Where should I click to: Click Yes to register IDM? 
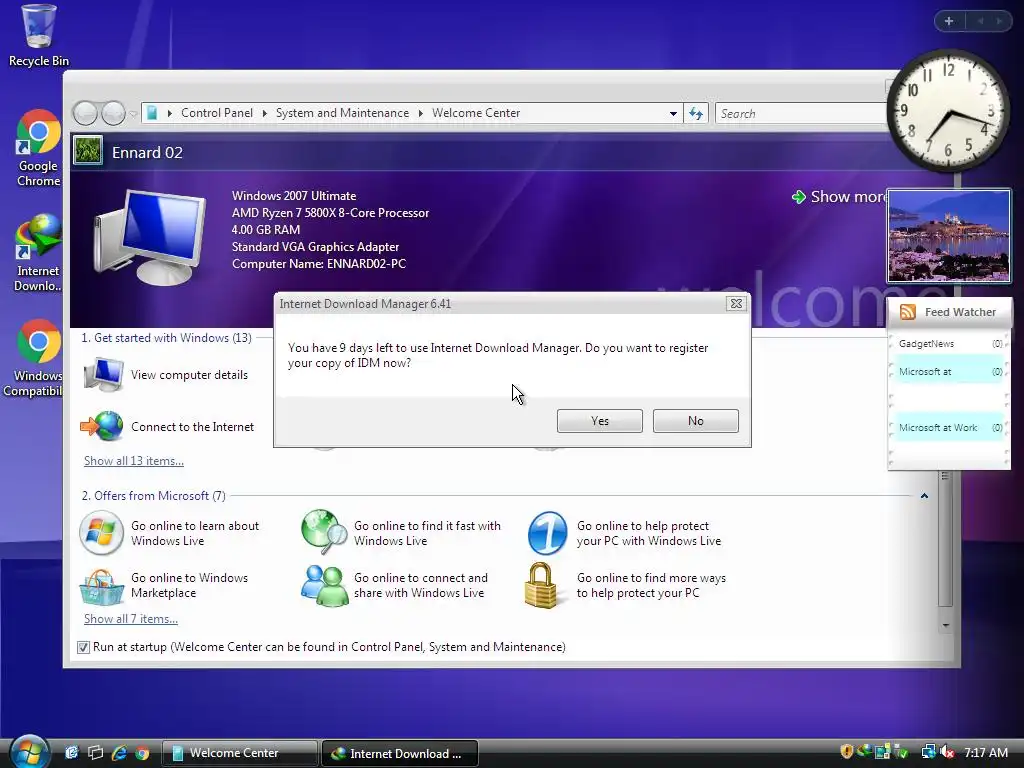pos(600,421)
